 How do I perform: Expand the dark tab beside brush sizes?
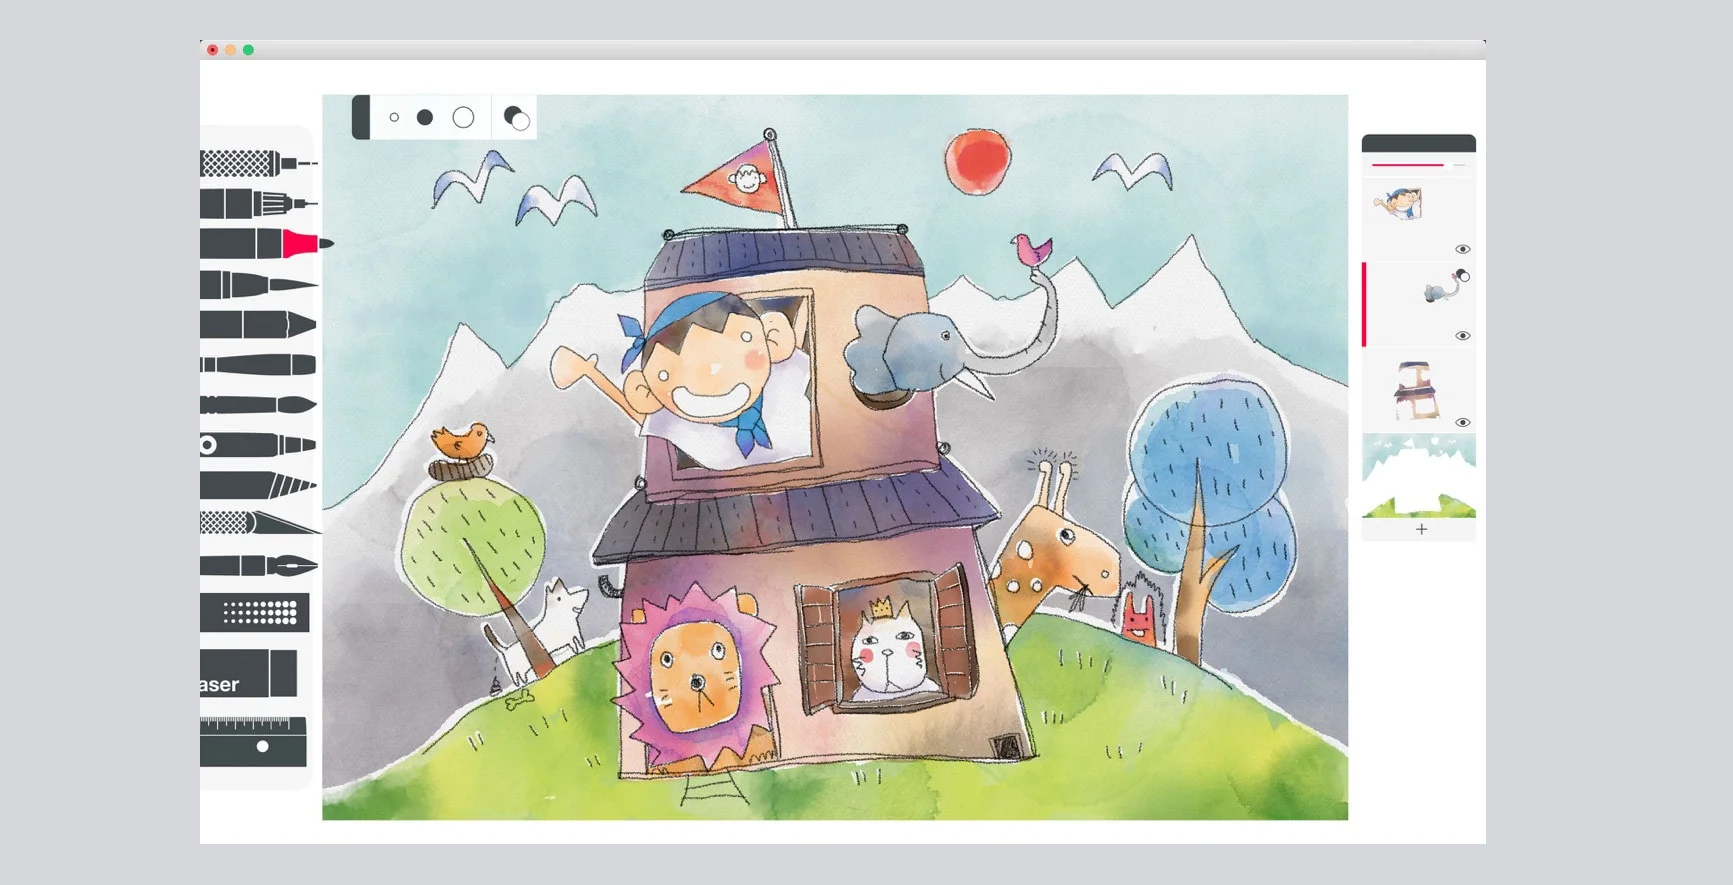point(361,118)
